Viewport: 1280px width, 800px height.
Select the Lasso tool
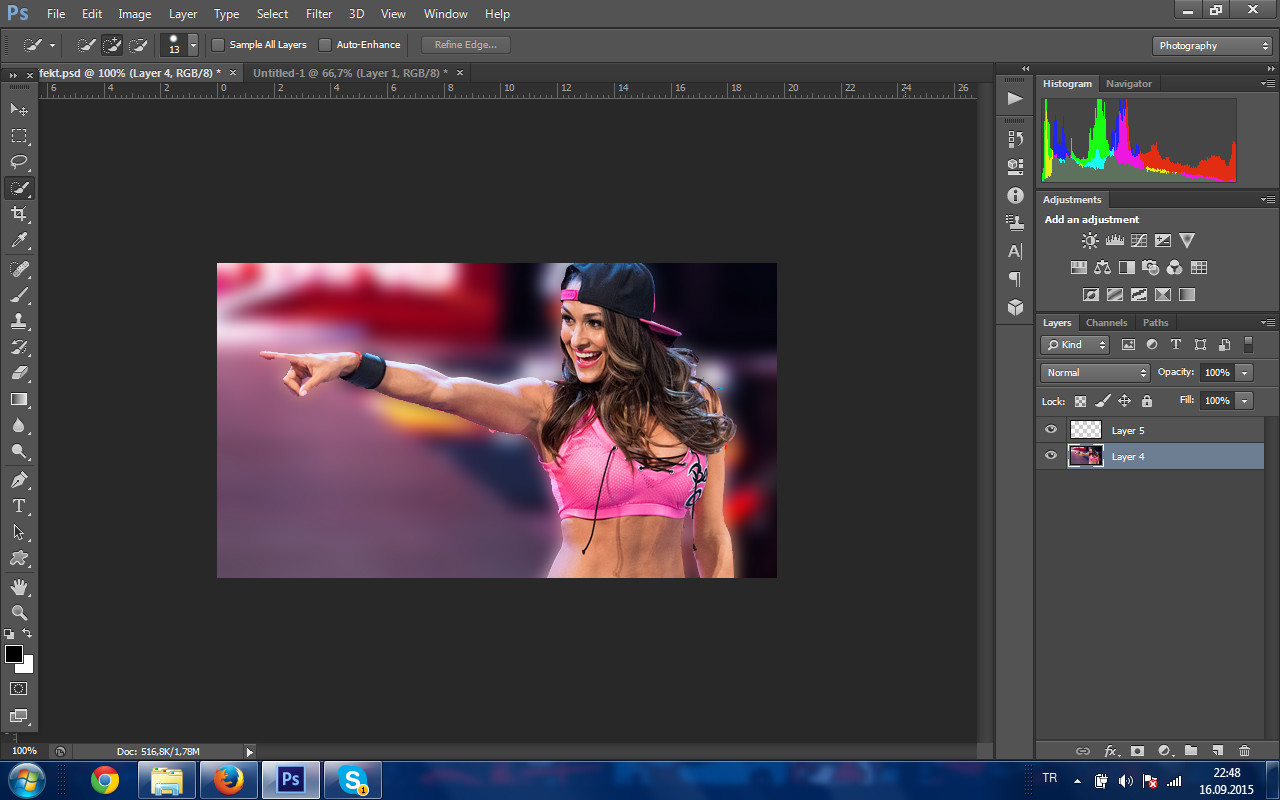[19, 161]
